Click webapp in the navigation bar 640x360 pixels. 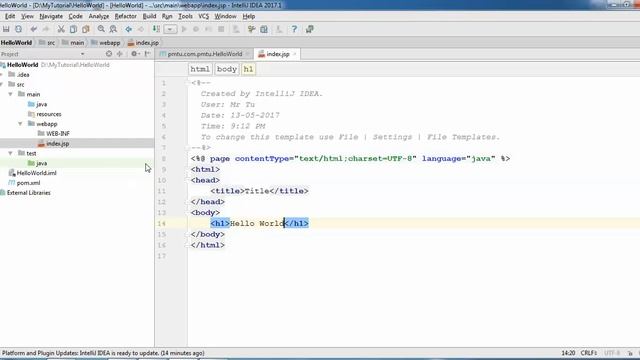pos(106,42)
